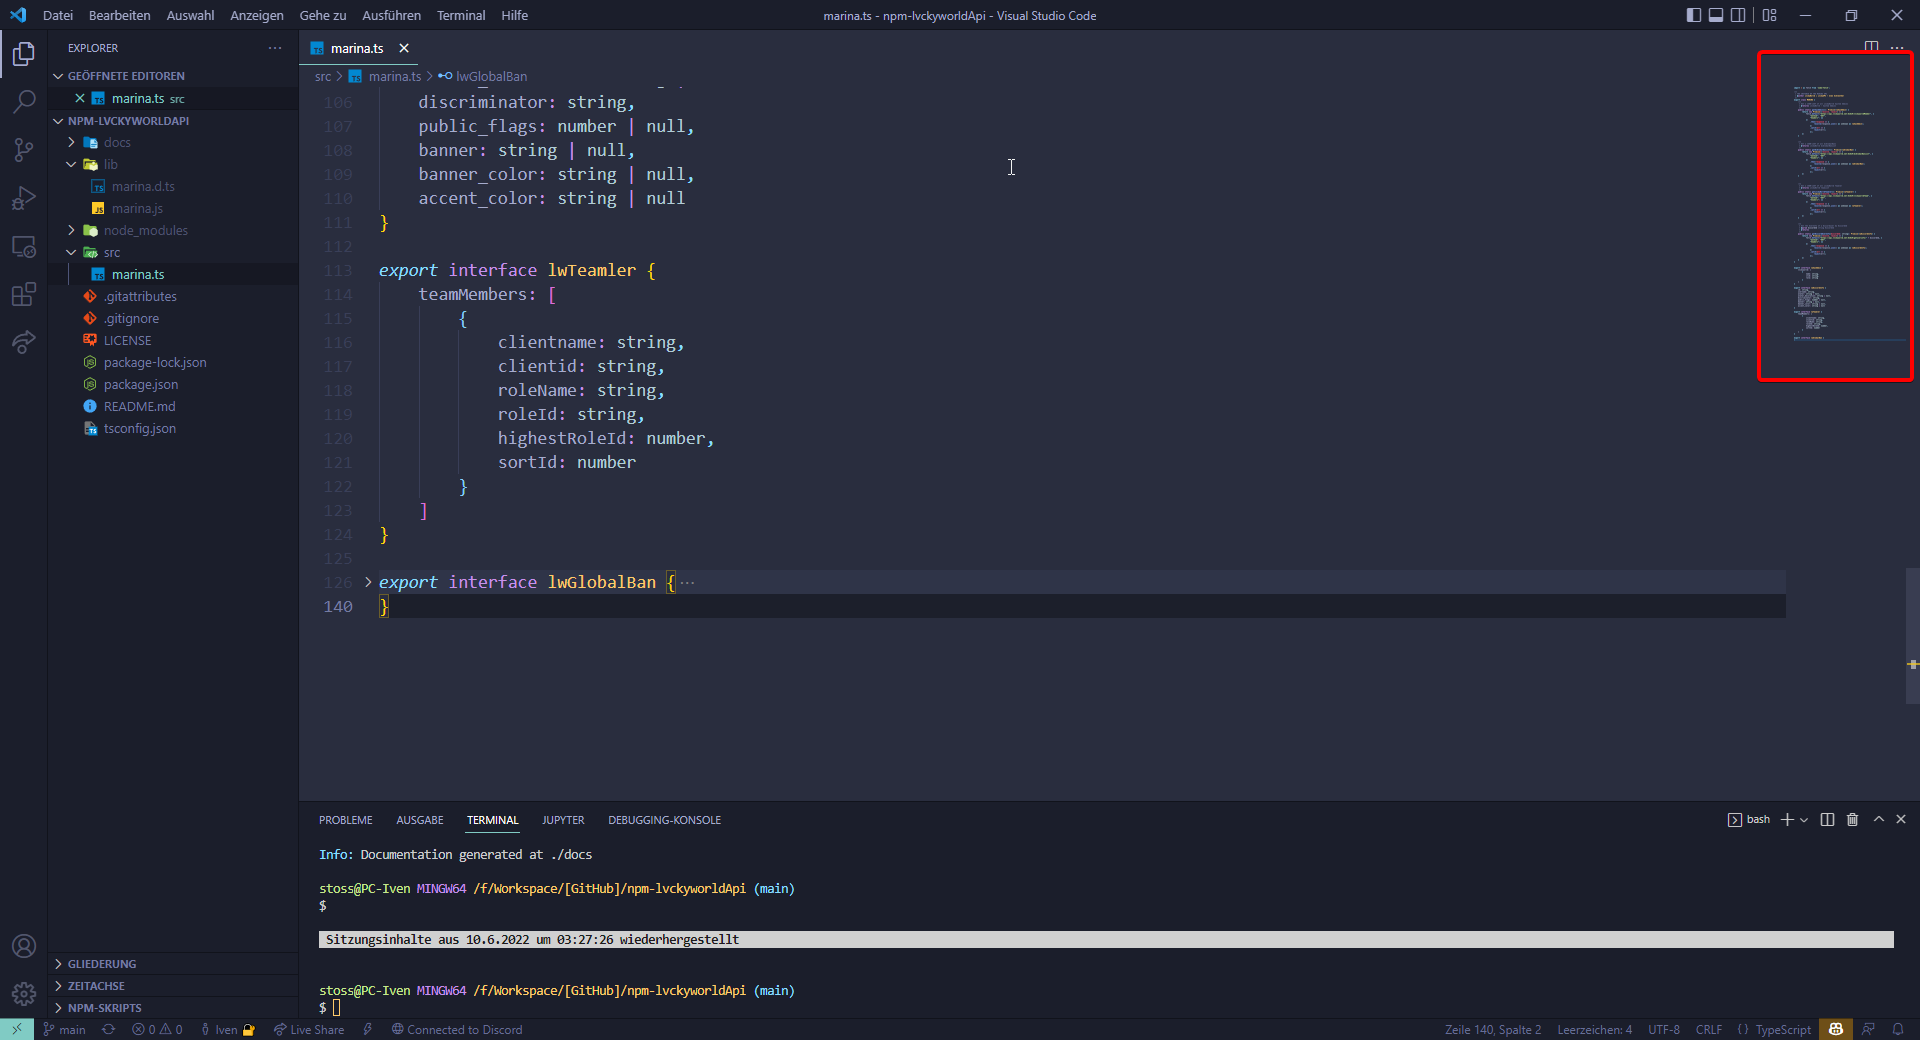Open the new terminal profile dropdown
This screenshot has height=1040, width=1920.
(1804, 820)
